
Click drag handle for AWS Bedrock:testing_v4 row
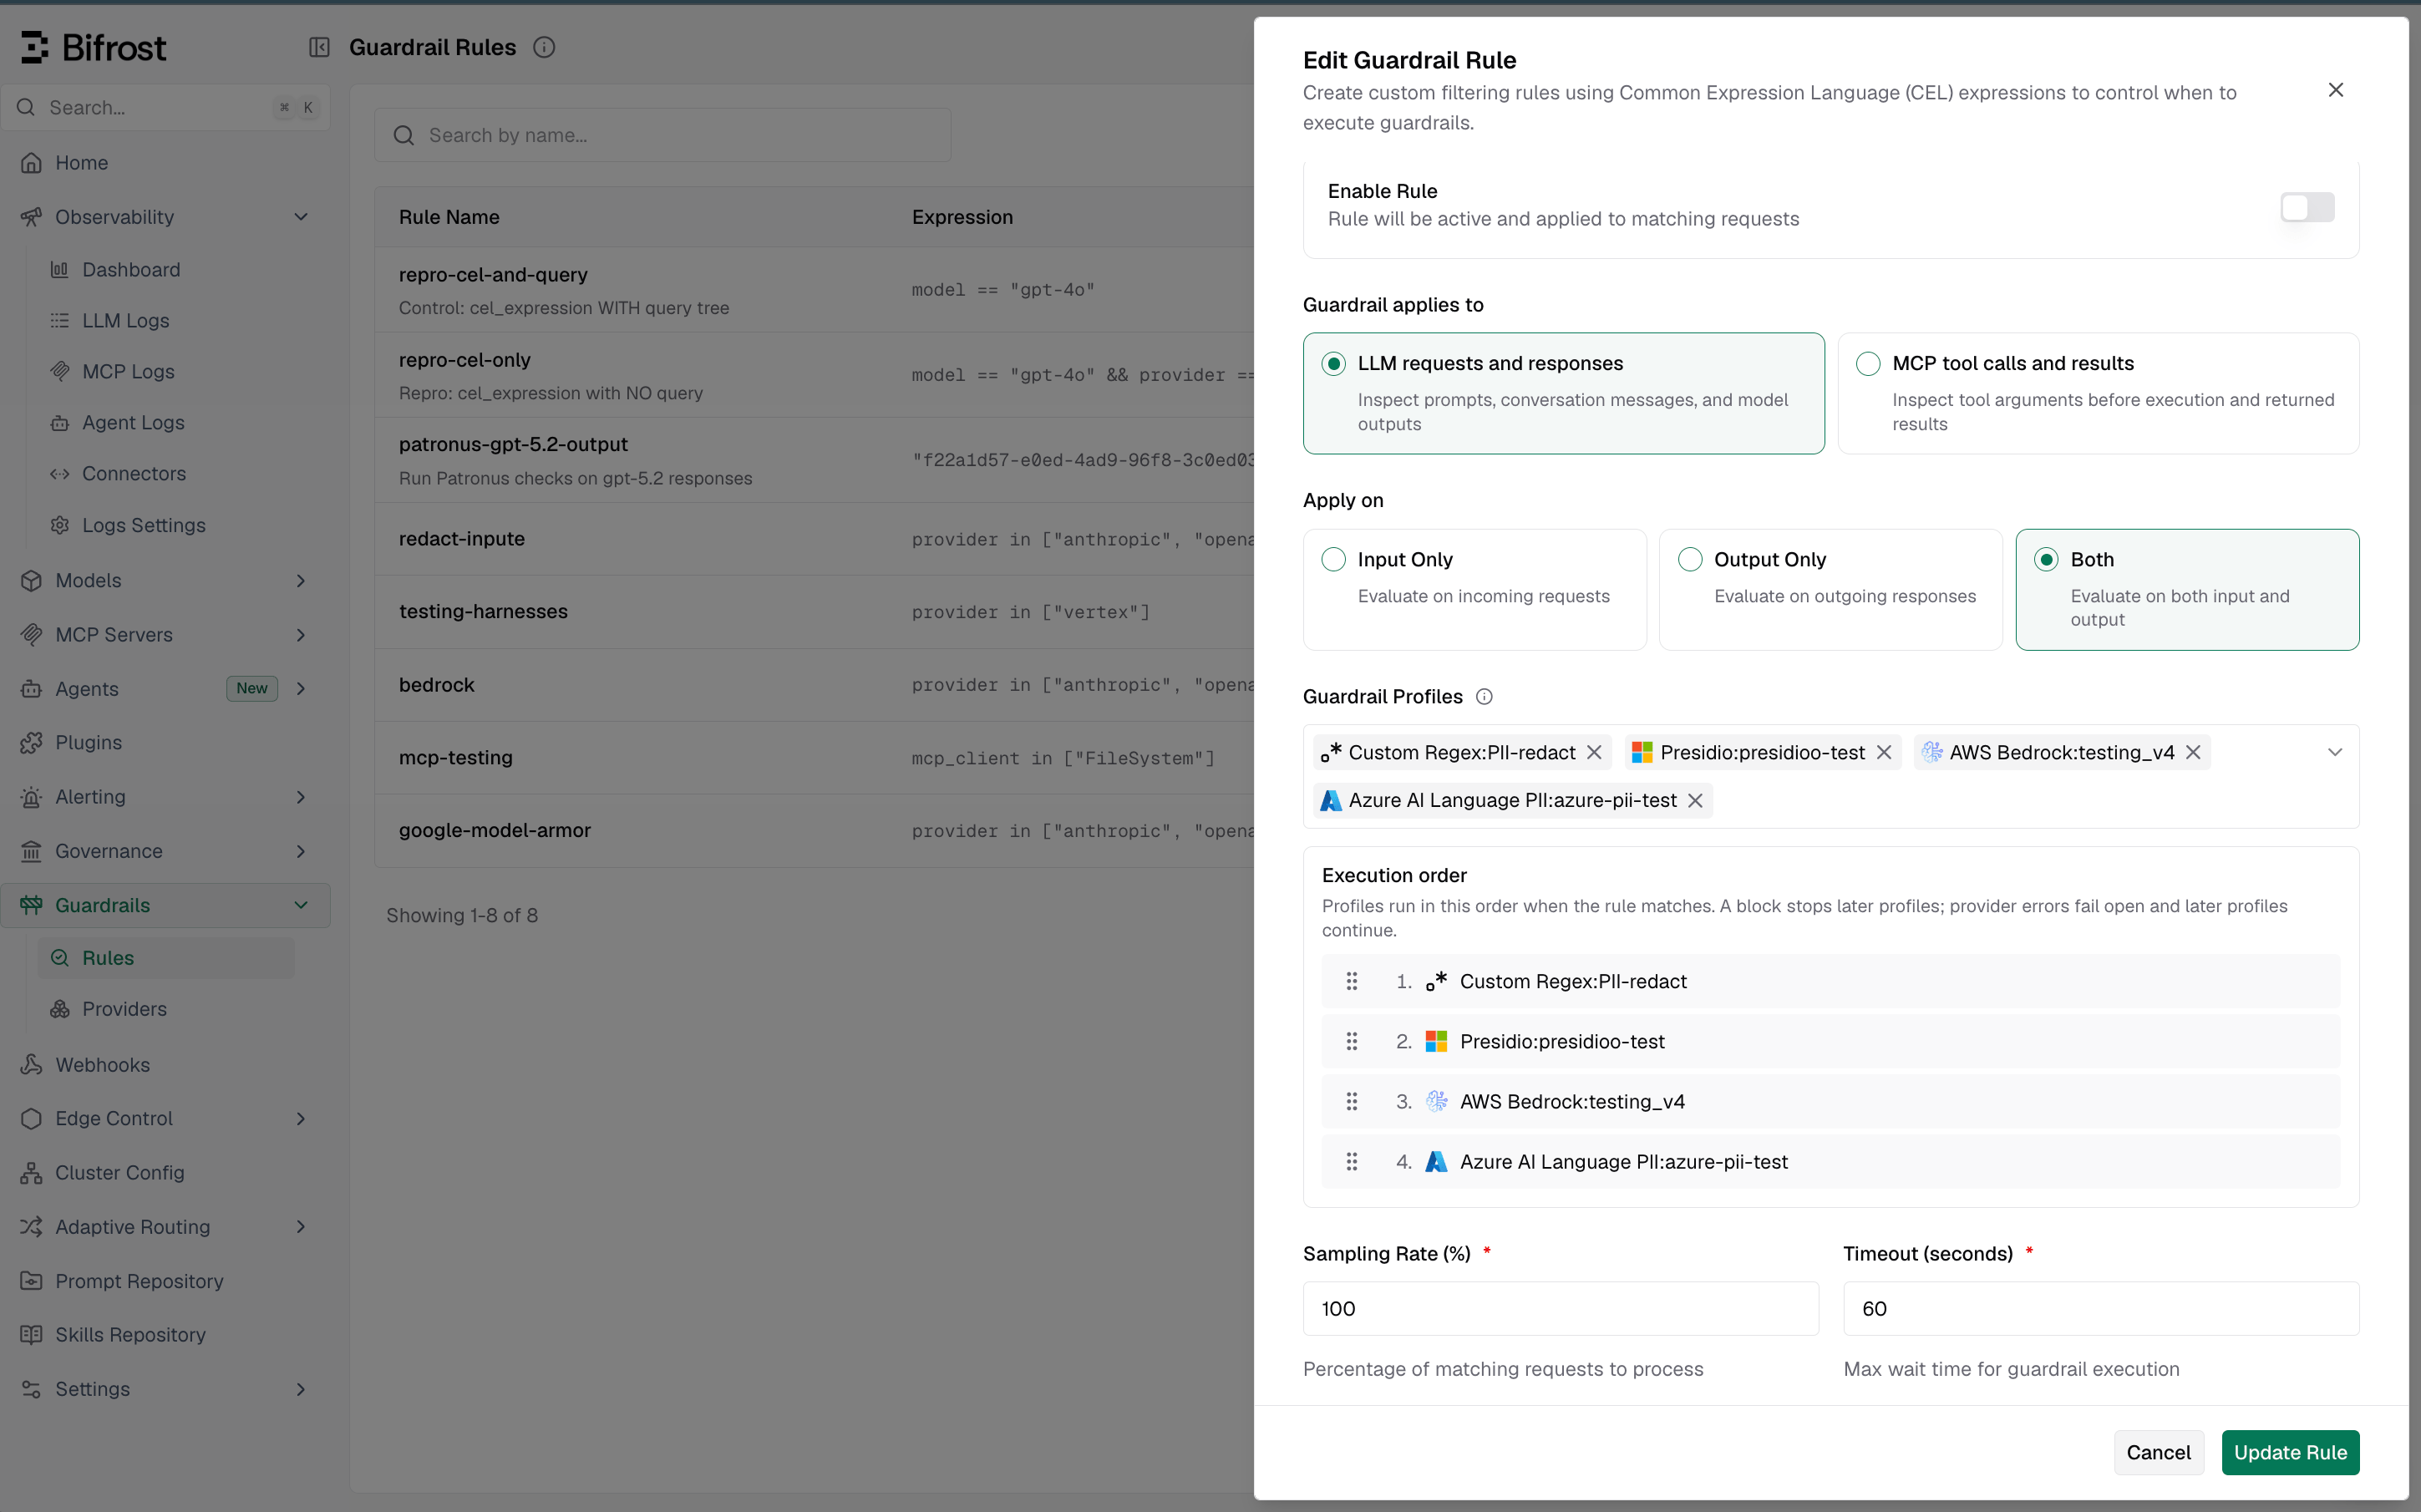(x=1352, y=1101)
